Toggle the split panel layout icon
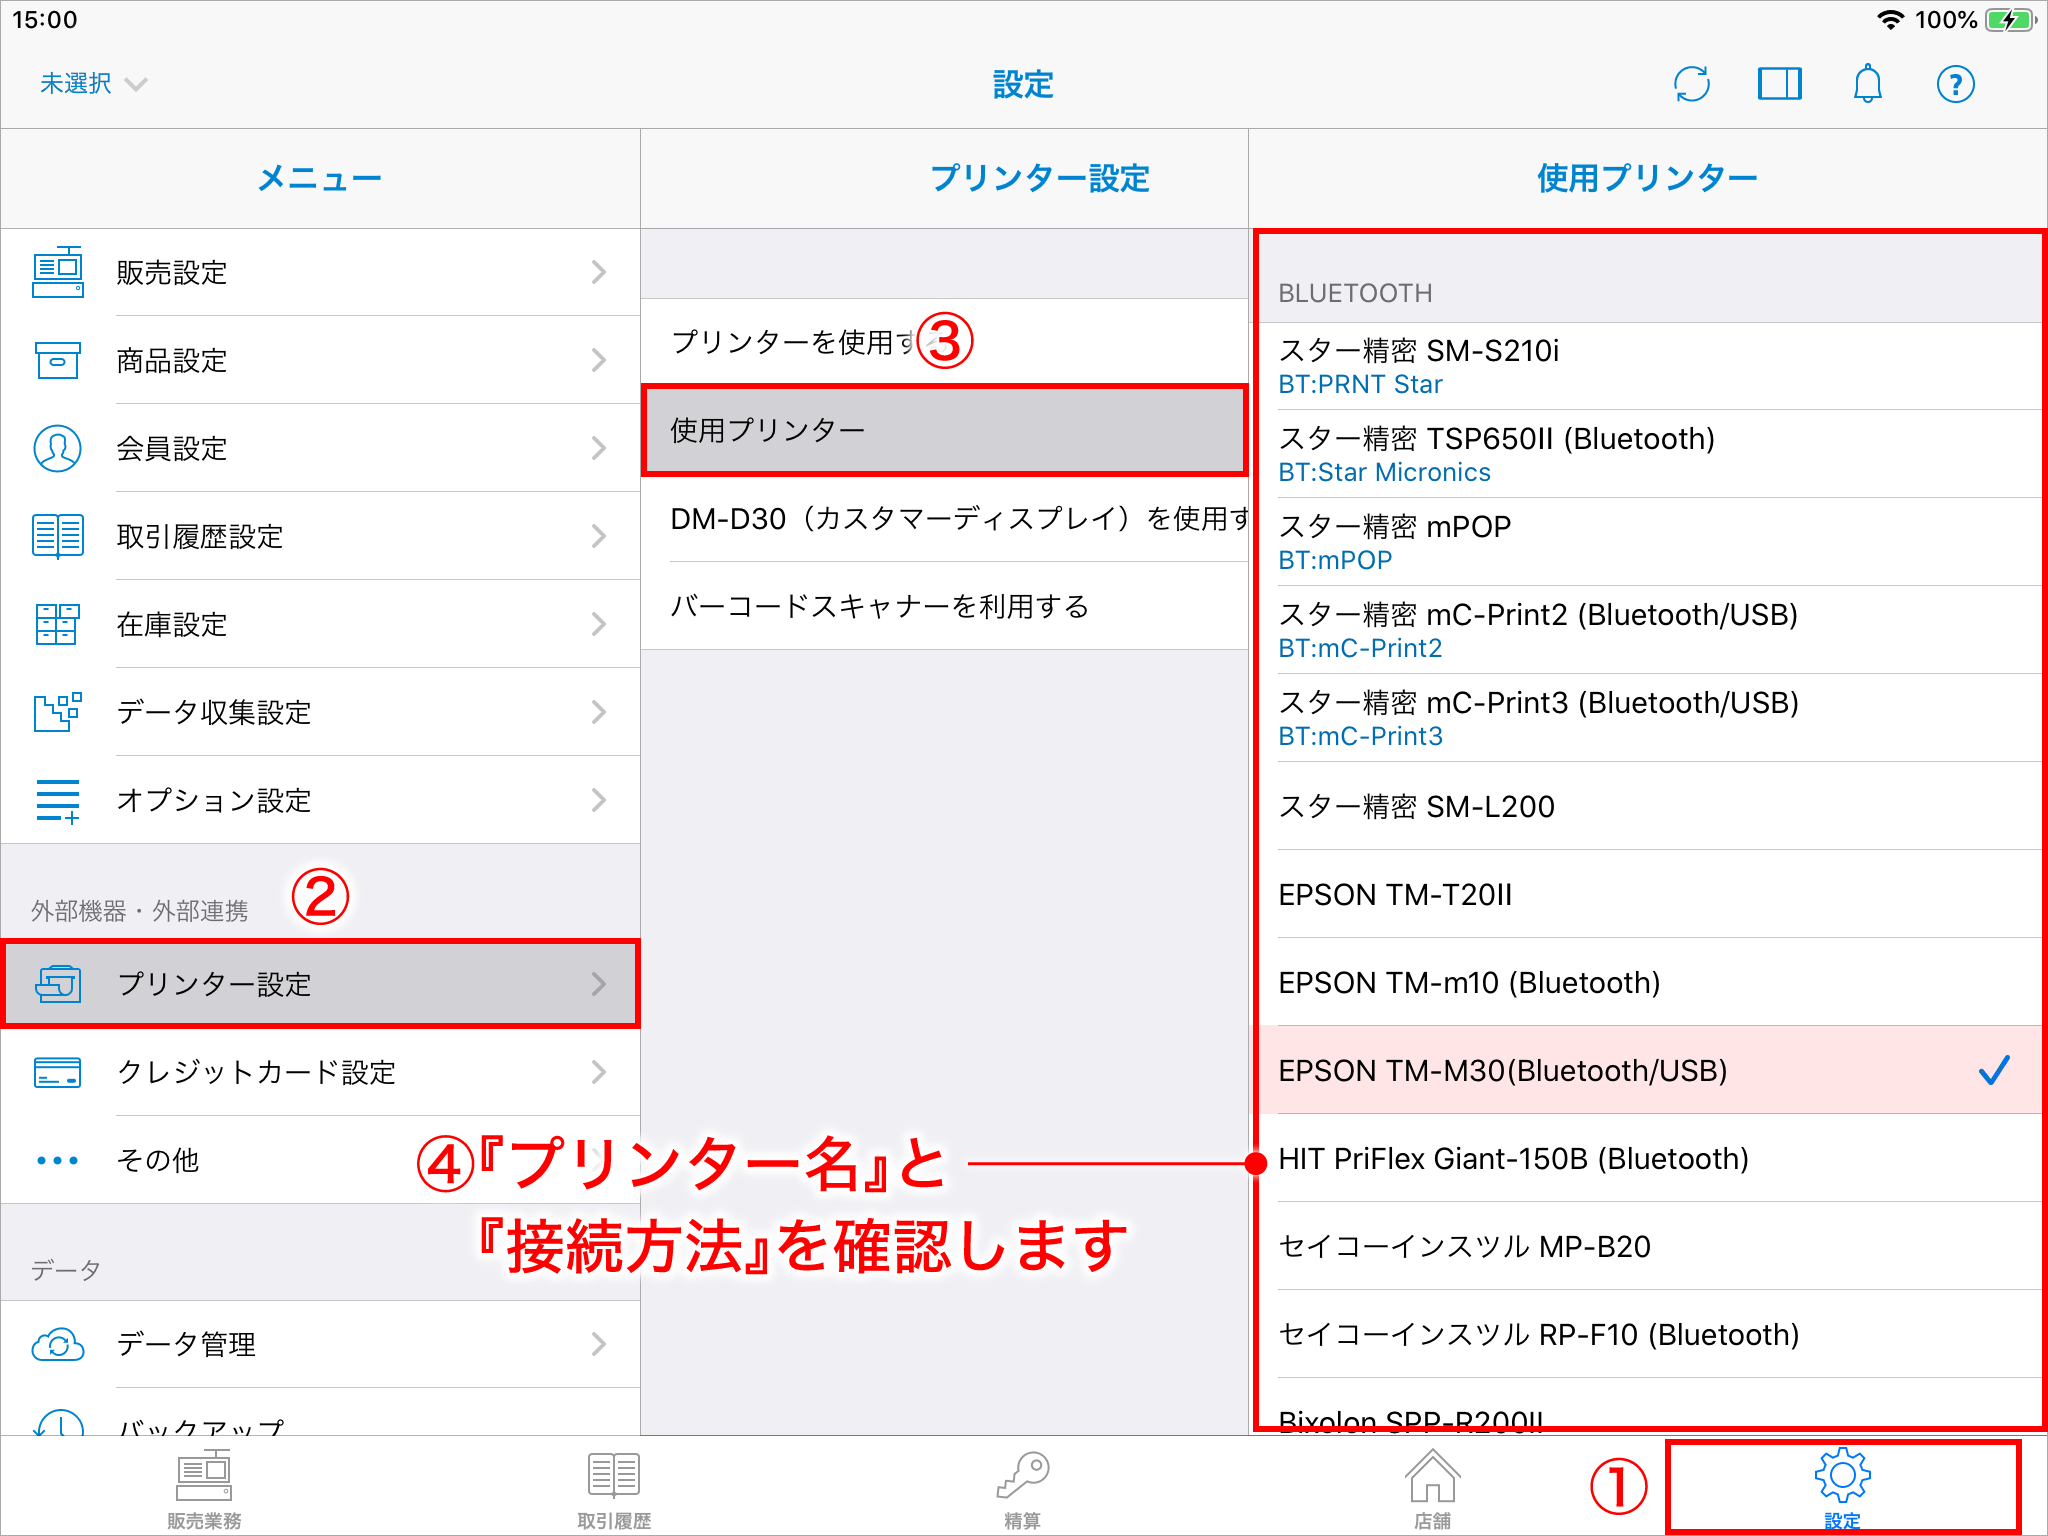This screenshot has width=2048, height=1536. click(x=1779, y=84)
